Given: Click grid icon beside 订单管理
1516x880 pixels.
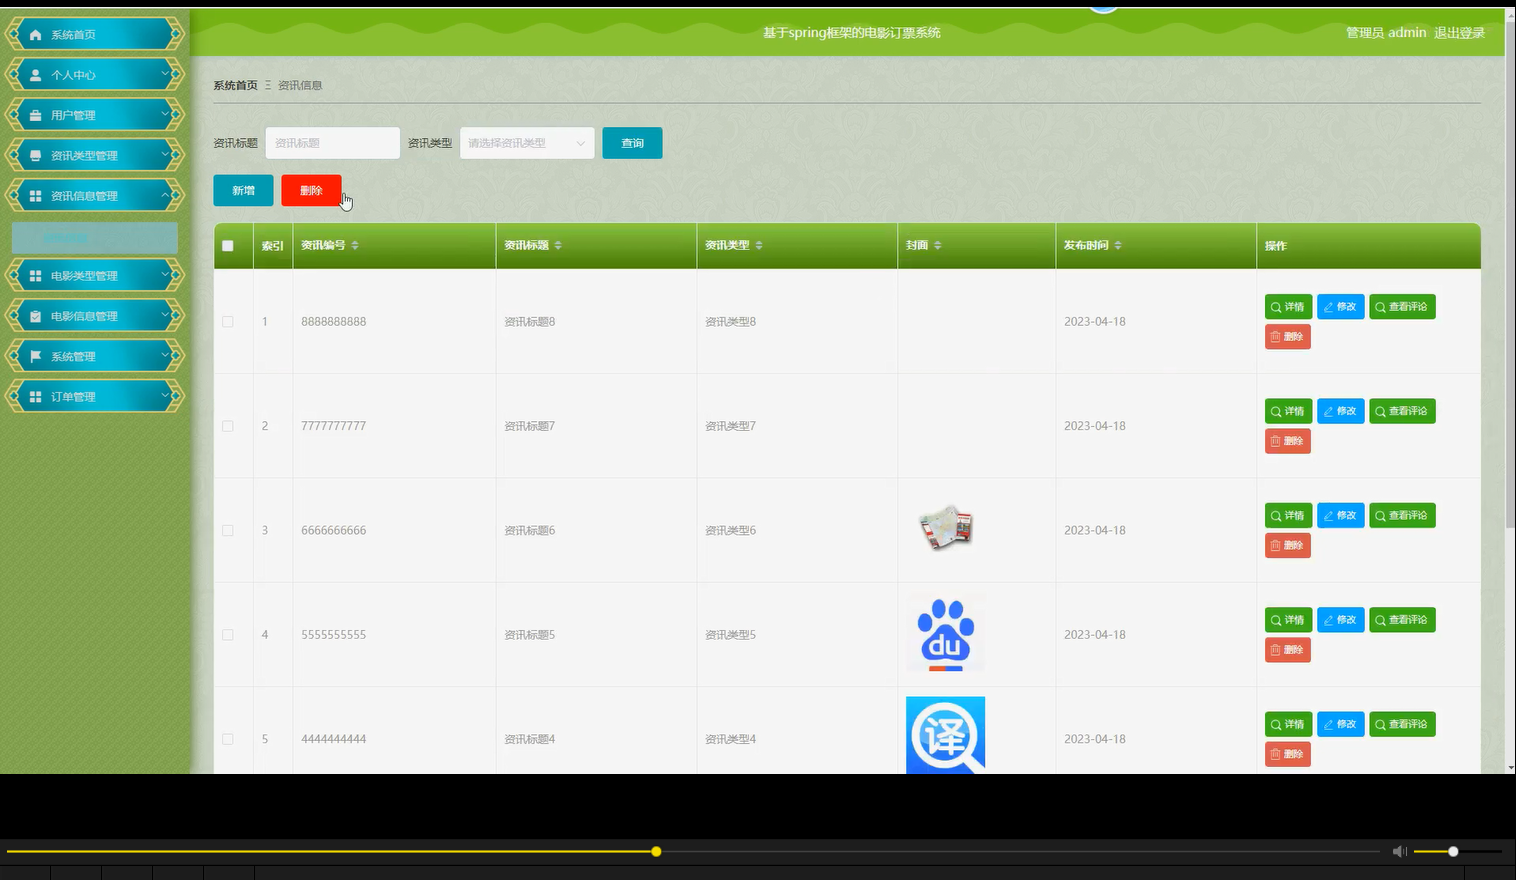Looking at the screenshot, I should coord(36,397).
